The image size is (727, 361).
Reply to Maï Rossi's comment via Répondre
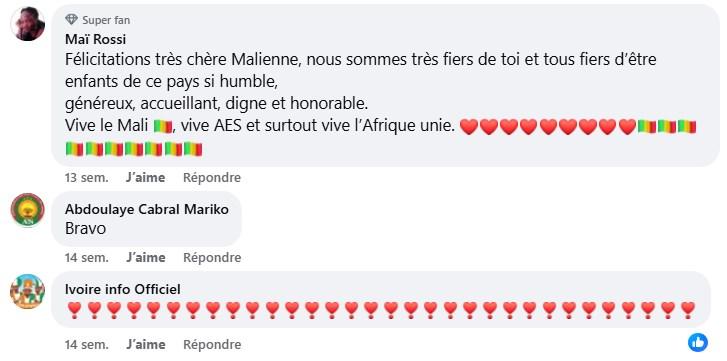coord(212,177)
